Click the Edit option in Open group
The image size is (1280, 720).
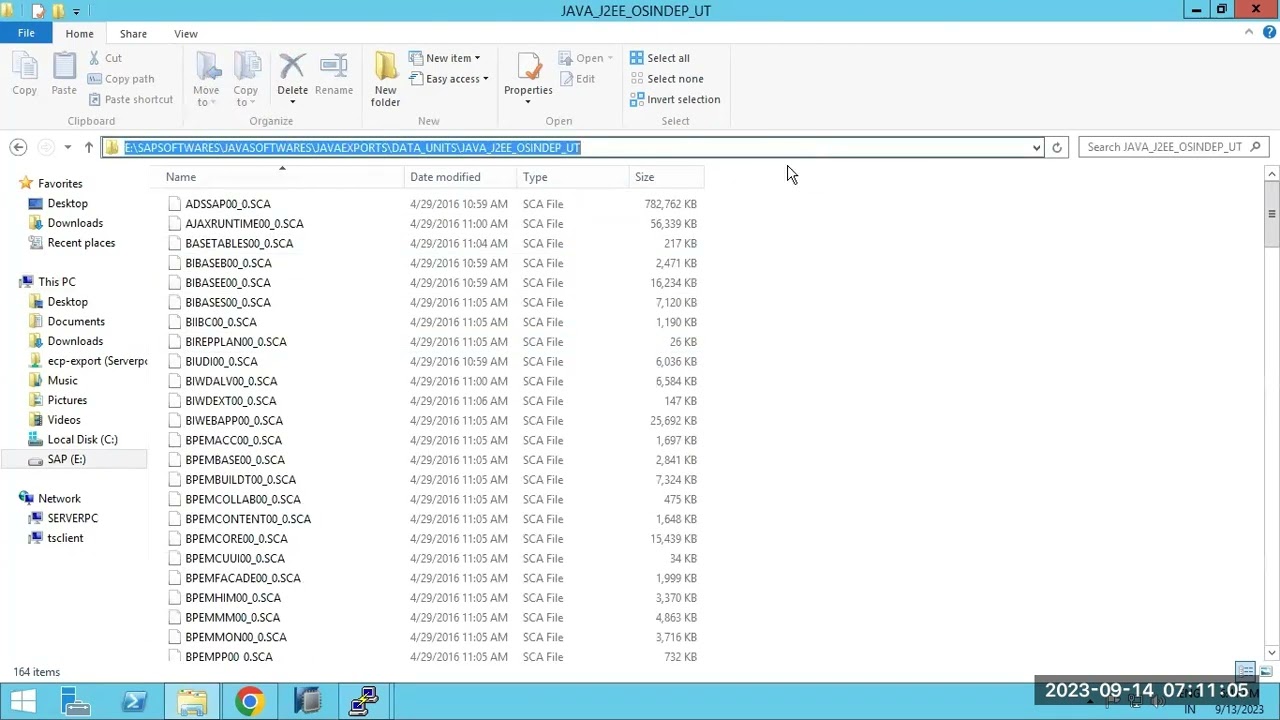pos(577,79)
